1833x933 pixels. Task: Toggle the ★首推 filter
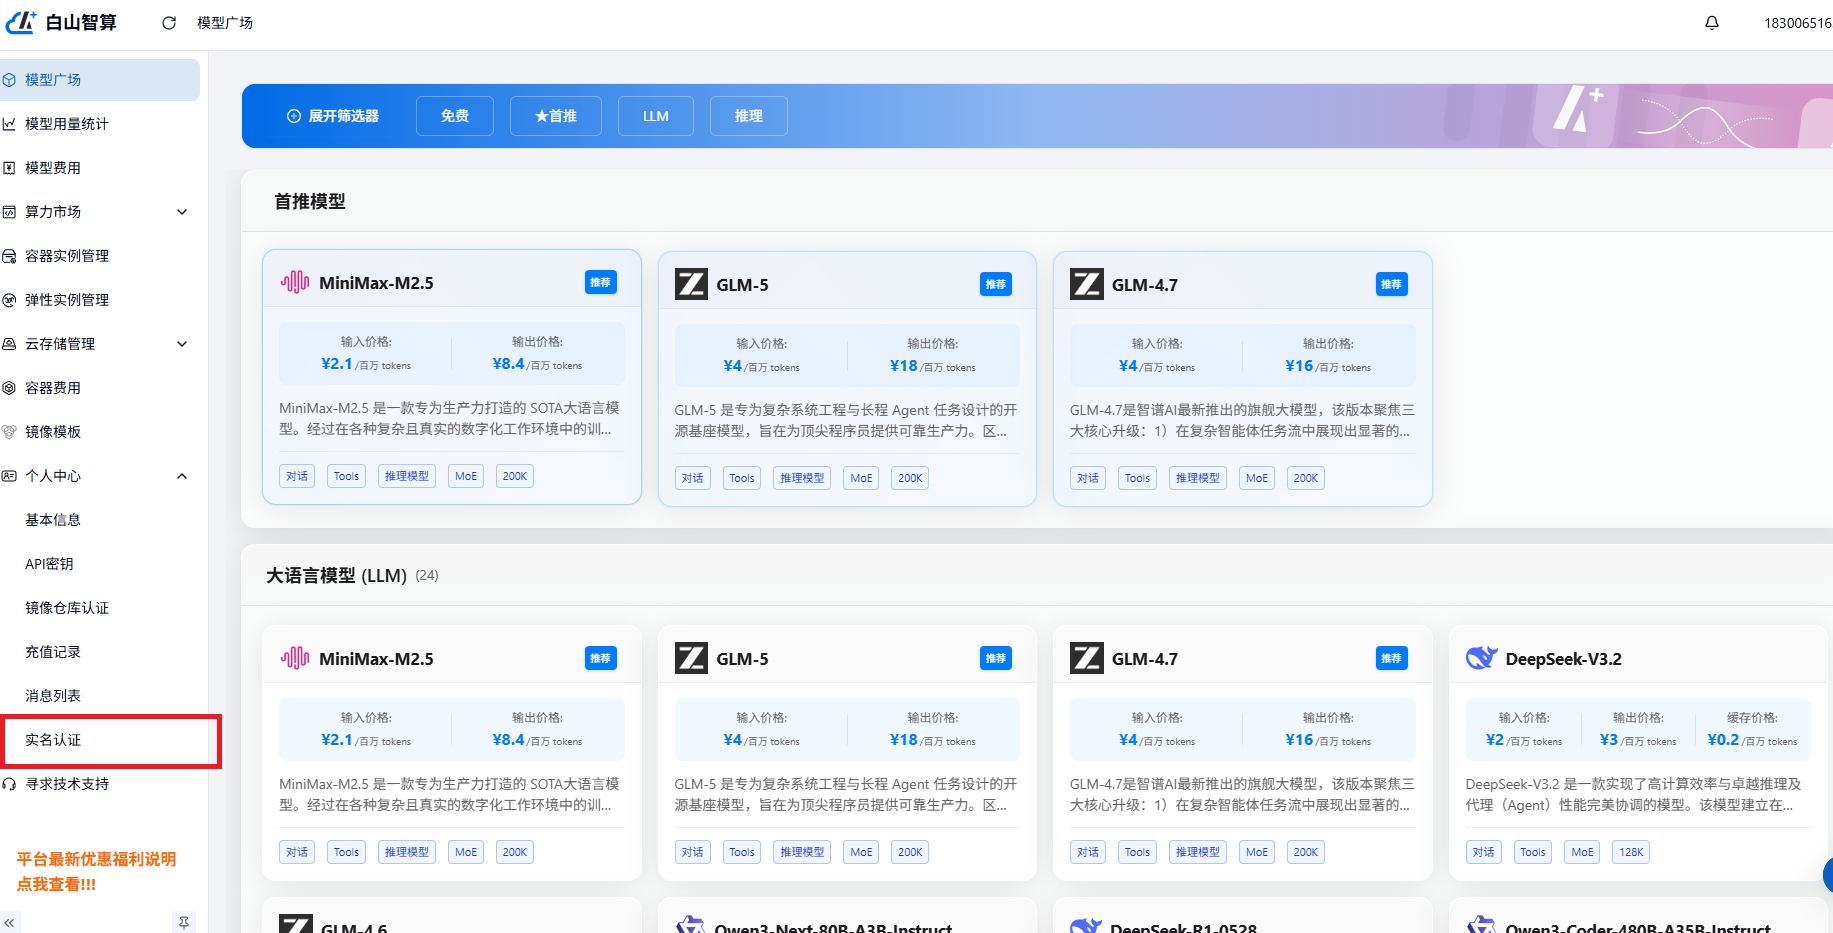coord(555,115)
